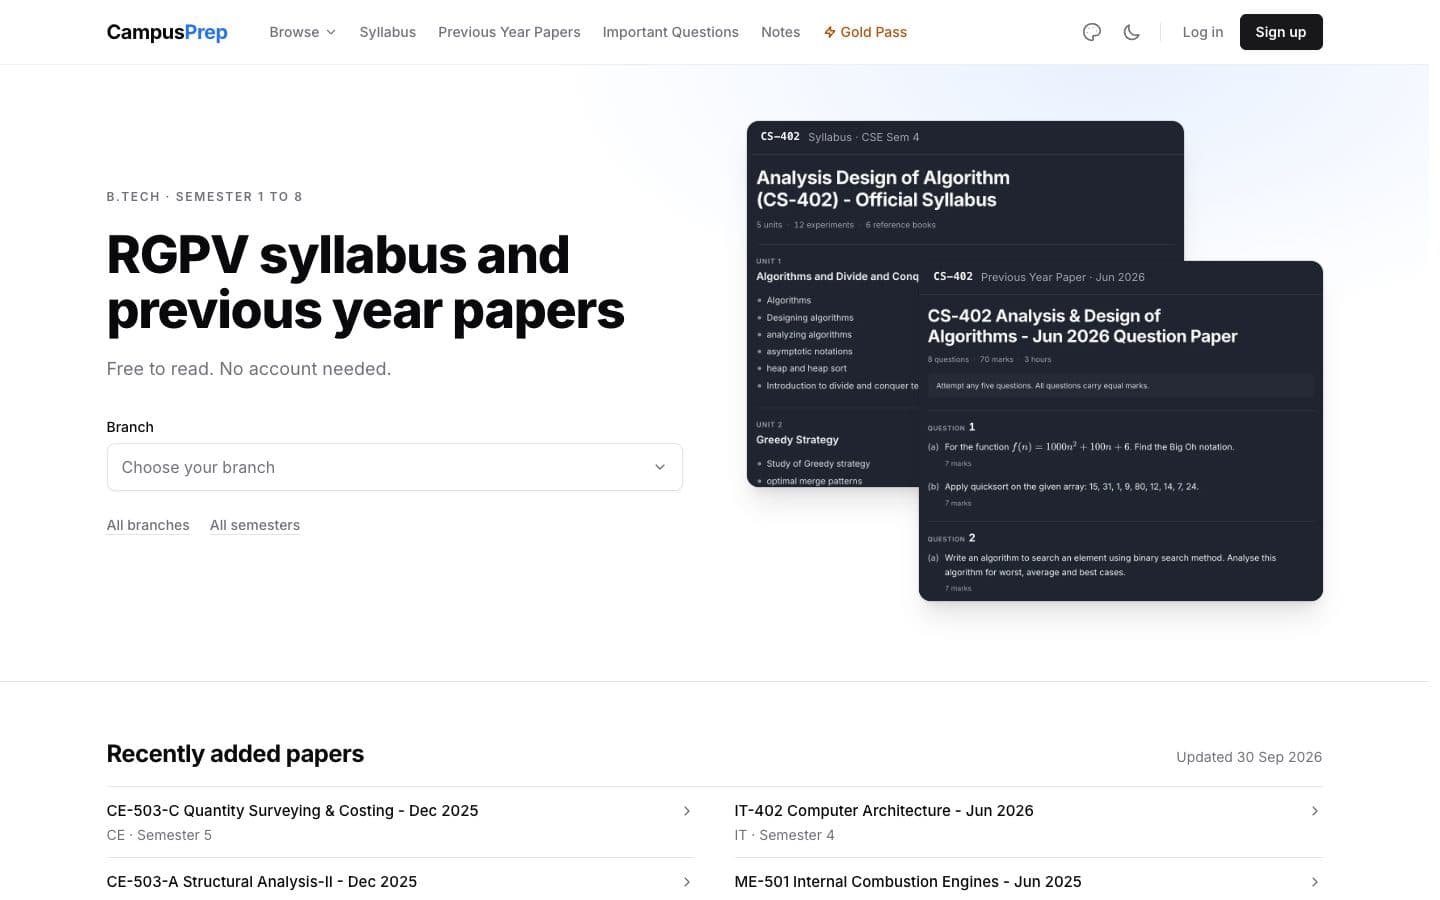Open CE-503-C Quantity Surveying & Costing paper
The image size is (1440, 900).
pyautogui.click(x=400, y=822)
